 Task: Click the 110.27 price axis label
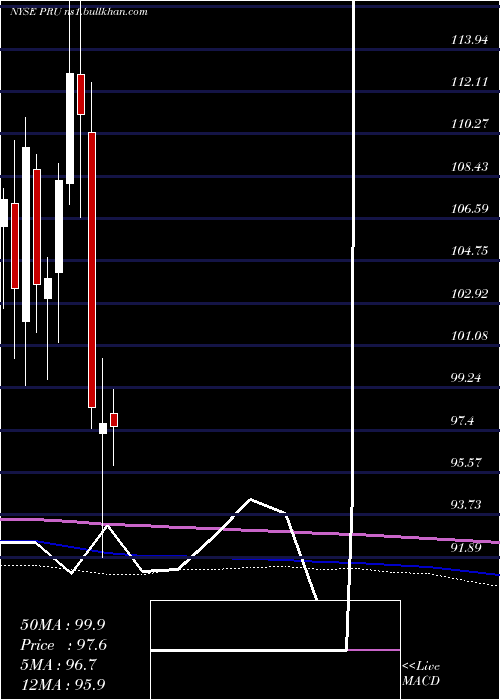click(469, 124)
